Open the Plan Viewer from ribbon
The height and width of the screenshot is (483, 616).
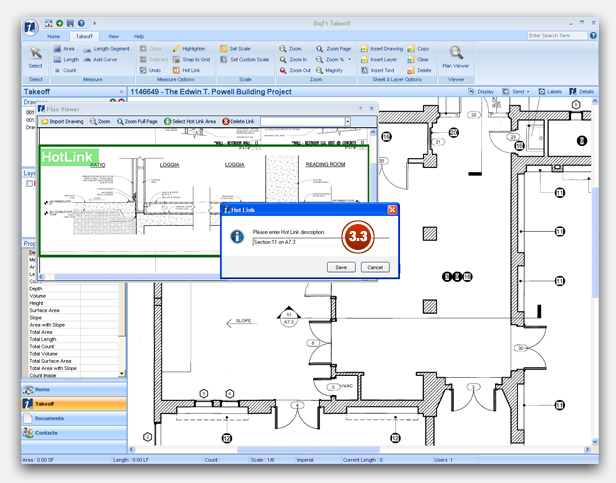456,57
